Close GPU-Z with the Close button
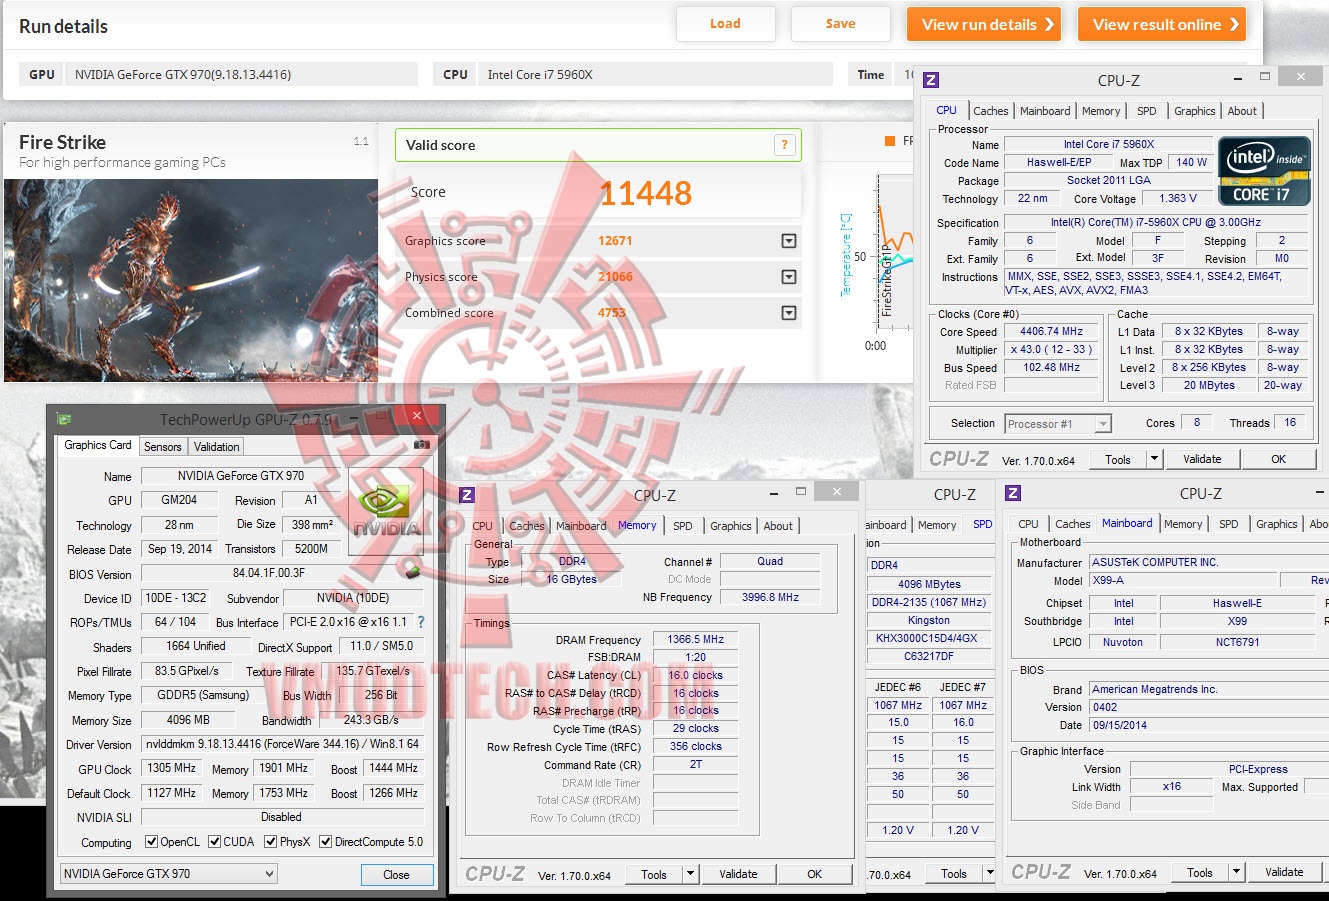 [397, 874]
